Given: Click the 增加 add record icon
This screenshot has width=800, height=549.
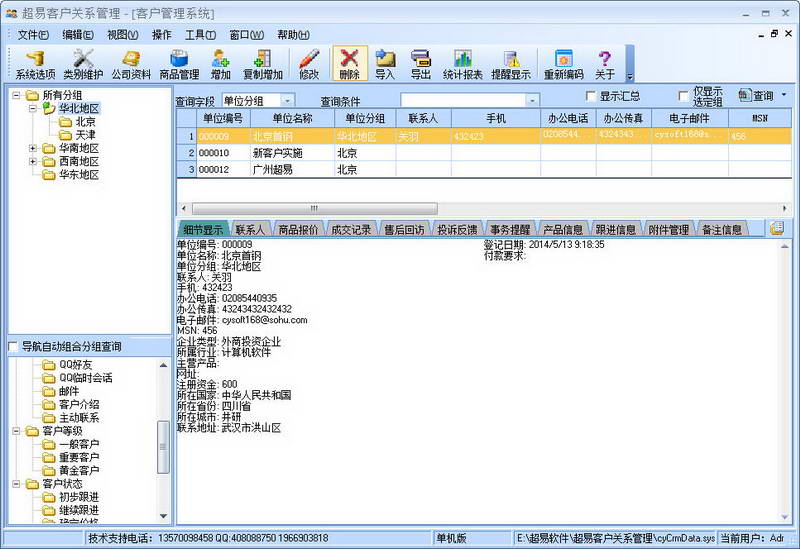Looking at the screenshot, I should coord(220,63).
